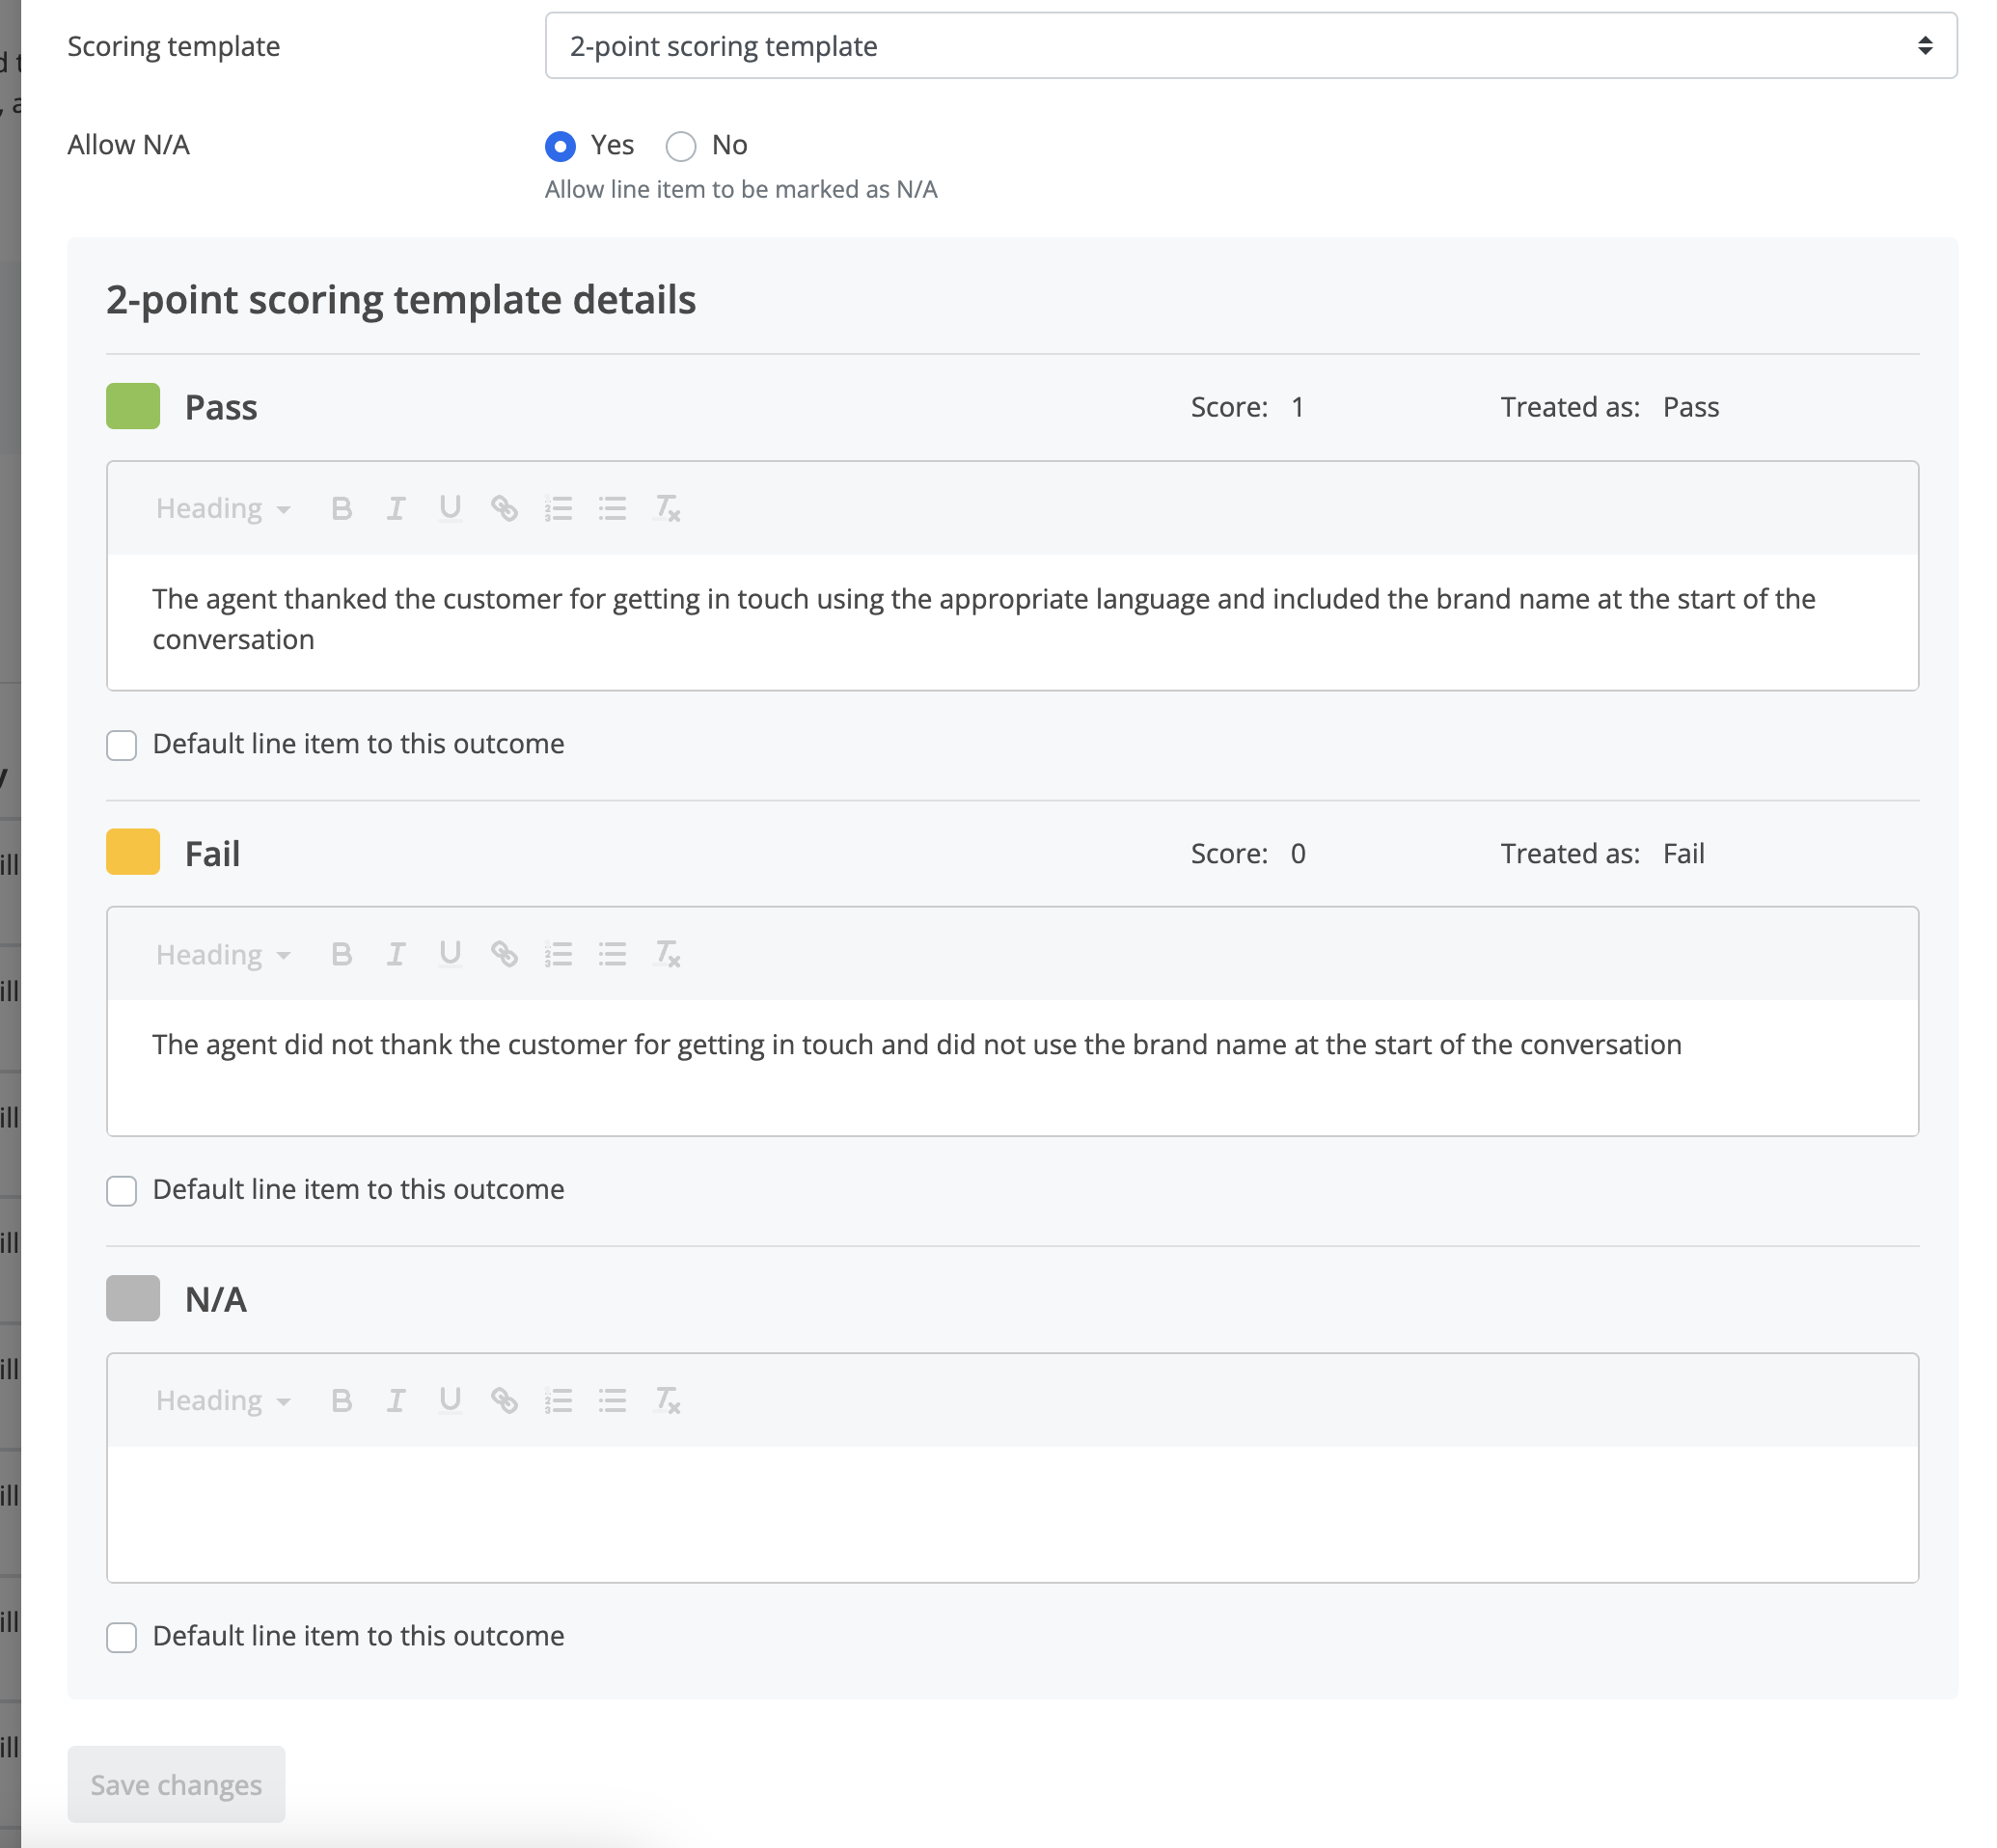Image resolution: width=1997 pixels, height=1848 pixels.
Task: Clear formatting in the N/A editor
Action: point(667,1400)
